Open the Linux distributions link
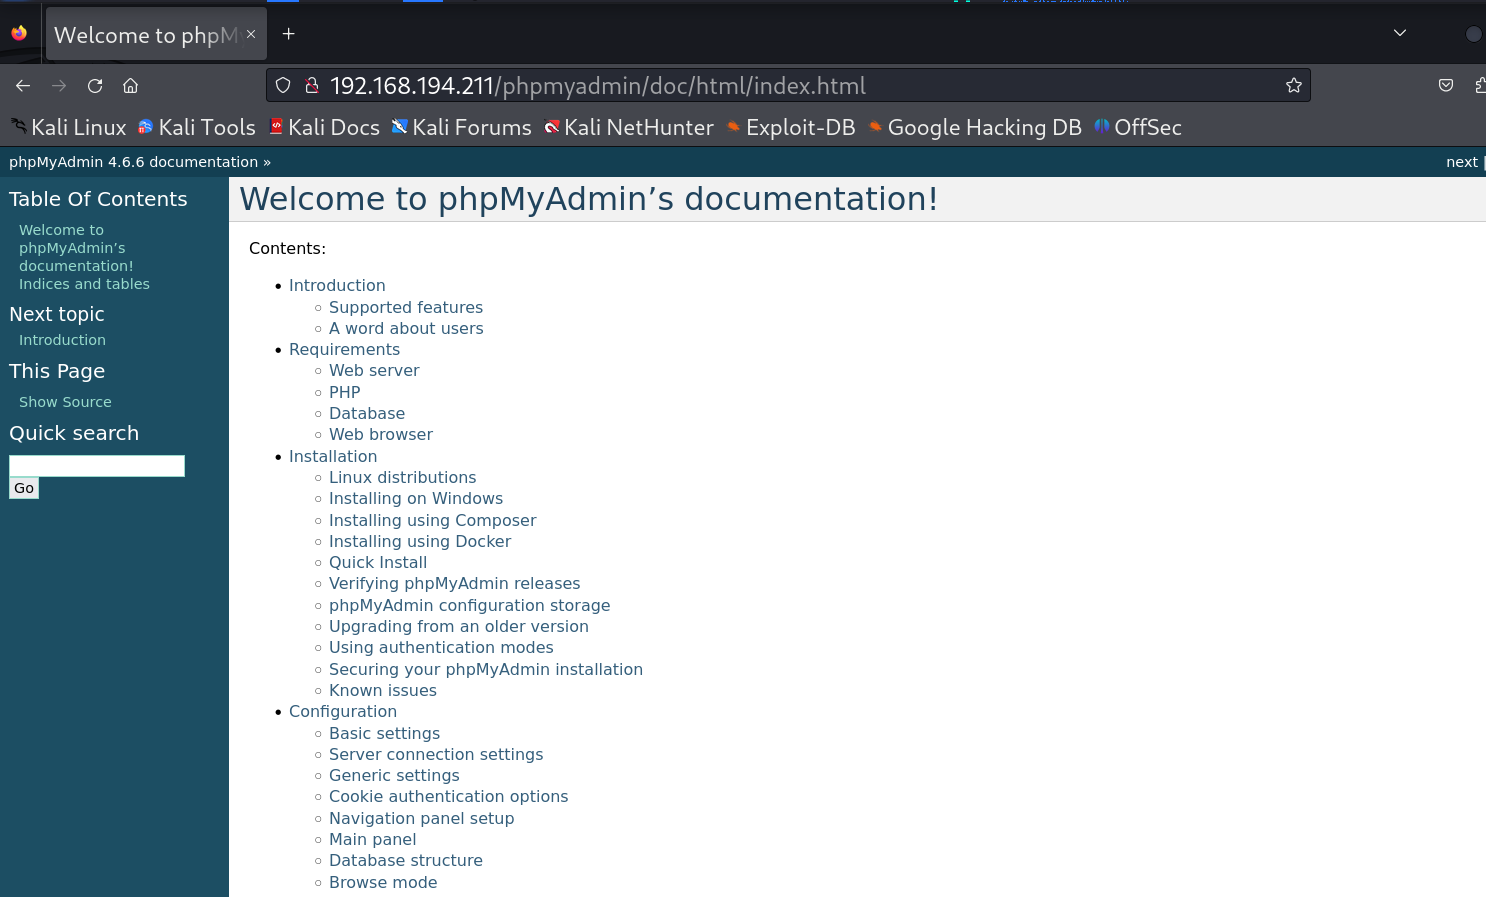Viewport: 1486px width, 897px height. (403, 478)
